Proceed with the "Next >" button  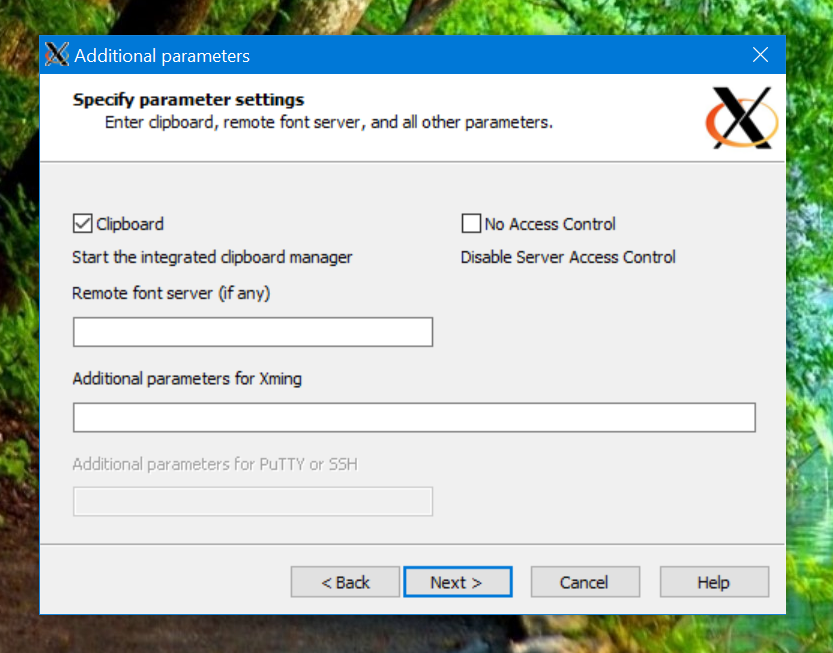[x=457, y=582]
